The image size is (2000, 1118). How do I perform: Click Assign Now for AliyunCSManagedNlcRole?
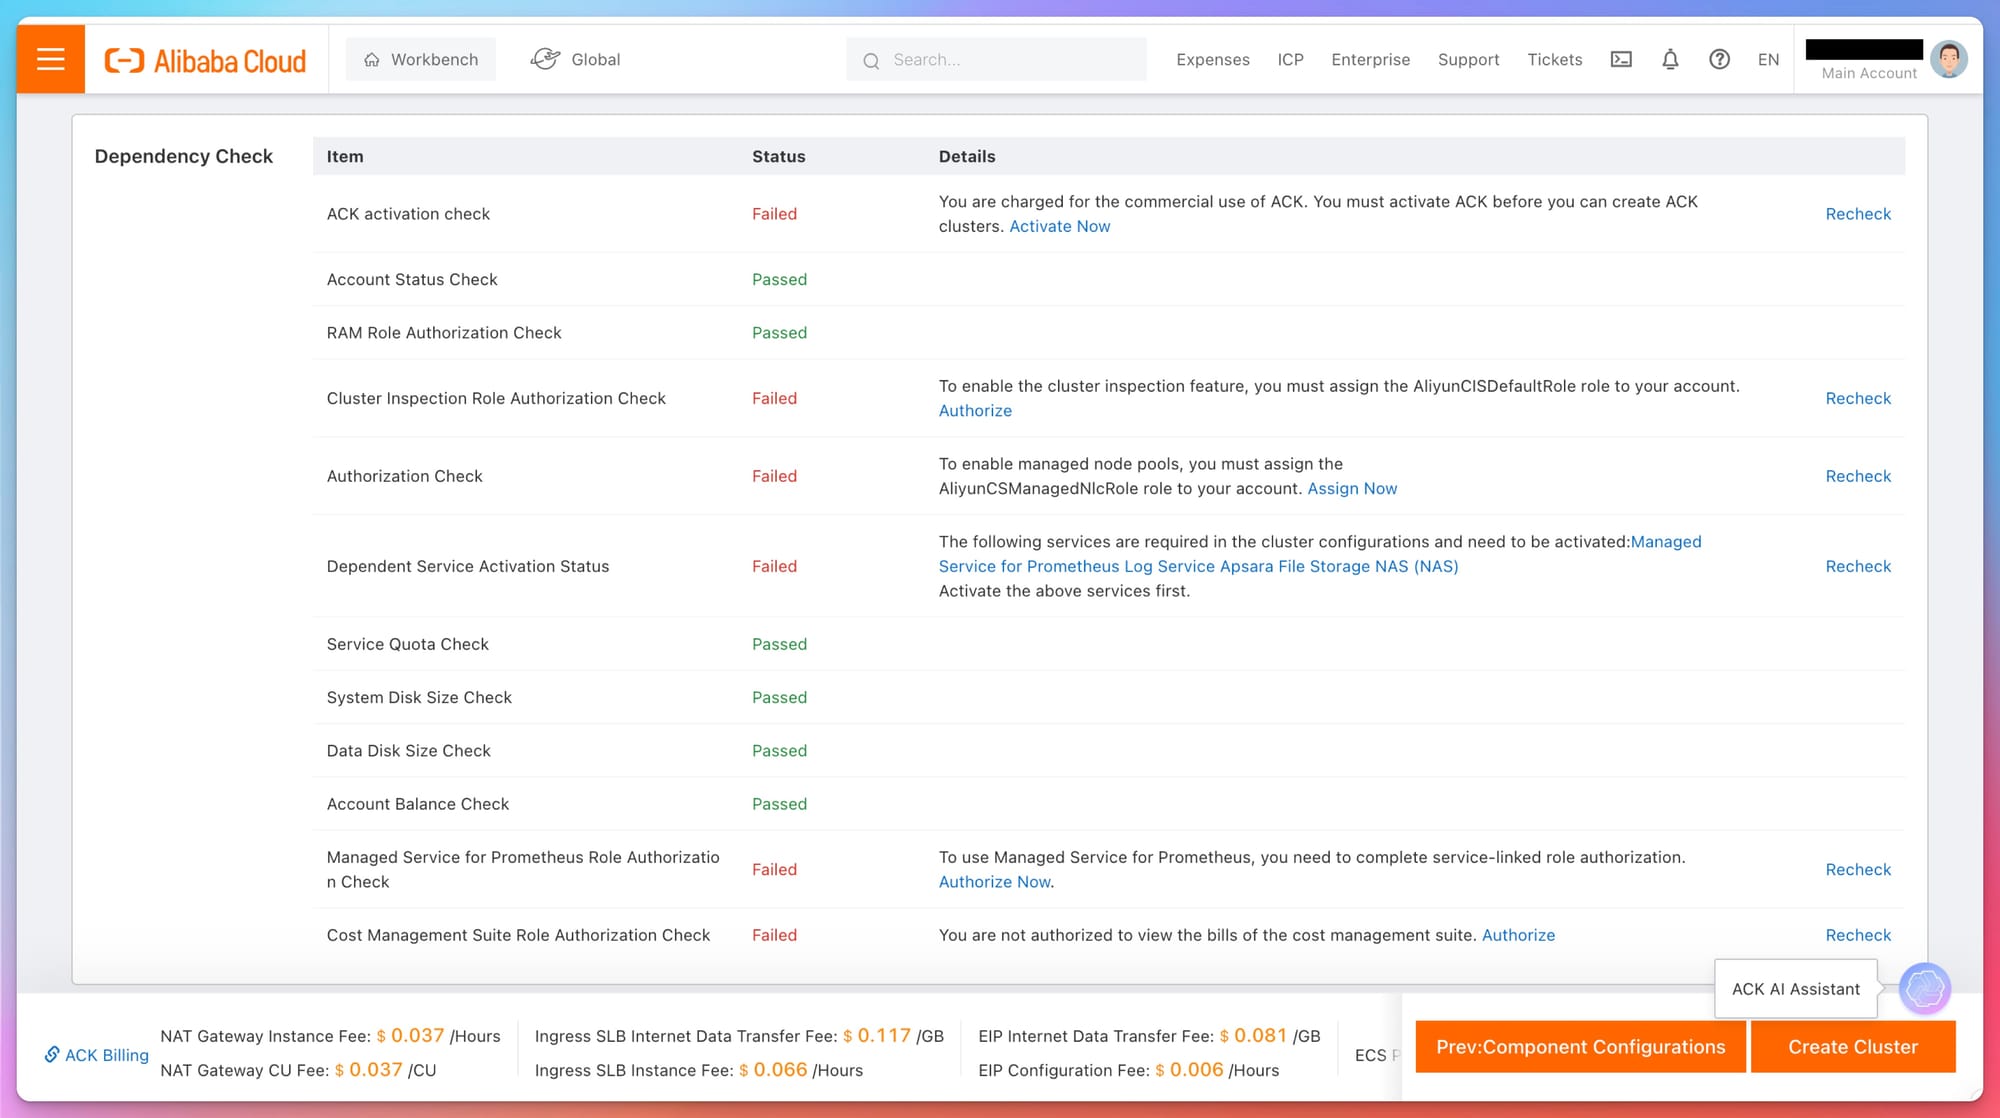(x=1352, y=488)
